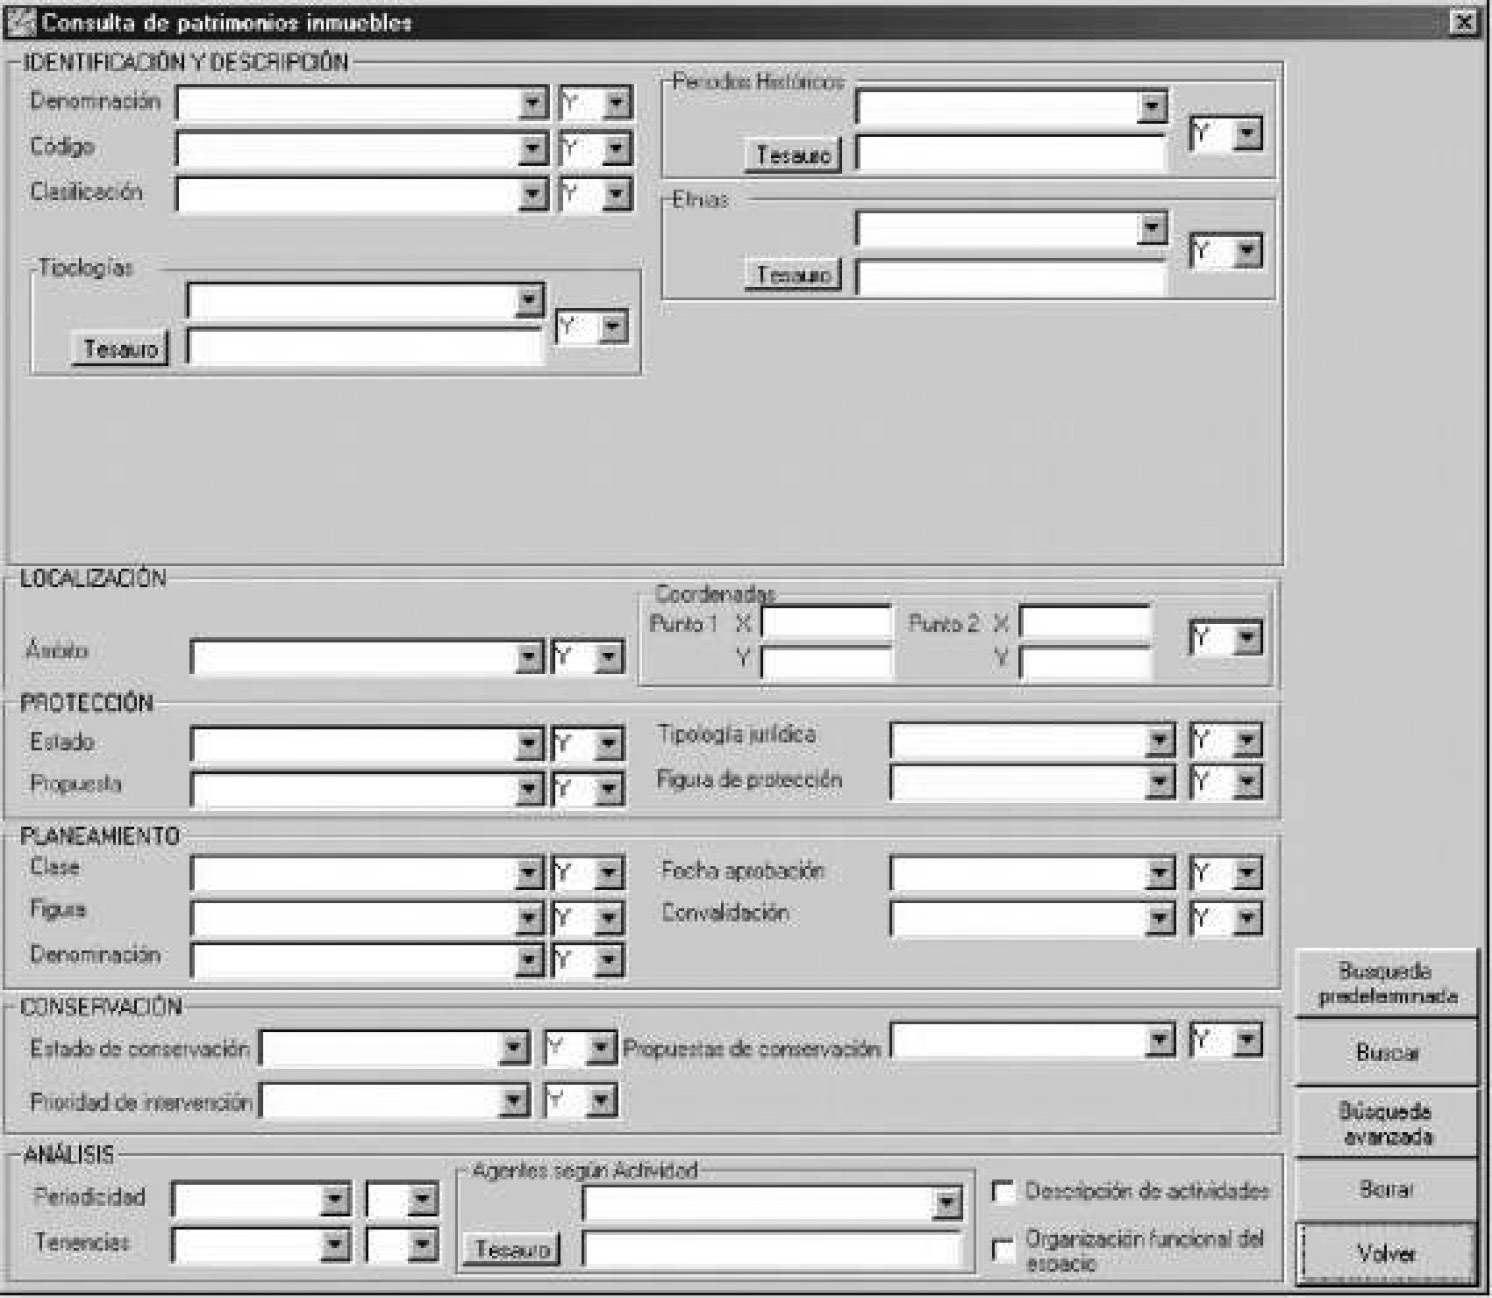1492x1298 pixels.
Task: Focus the Punto 2 X coordinate field
Action: tap(1086, 623)
